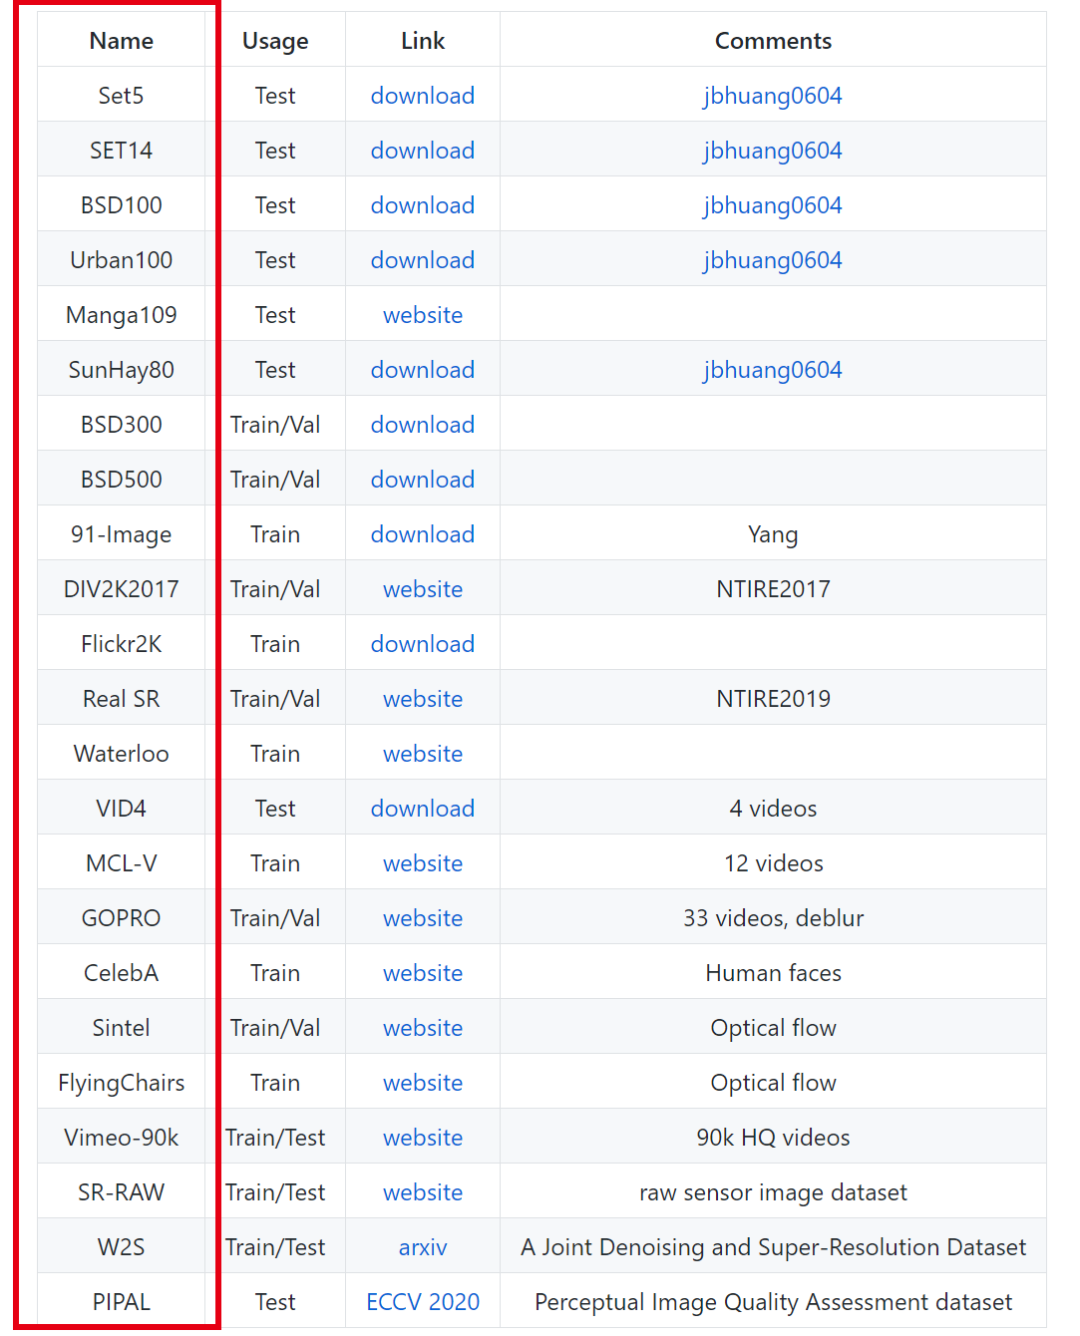Open the Set5 download link
The height and width of the screenshot is (1336, 1080).
[422, 96]
